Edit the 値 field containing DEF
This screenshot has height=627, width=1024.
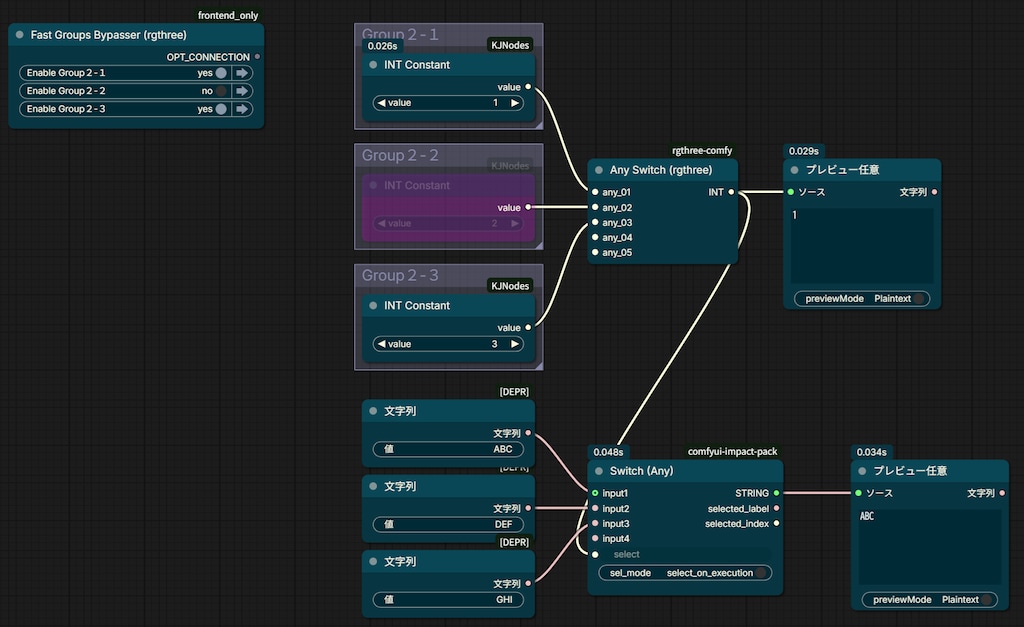click(x=448, y=524)
